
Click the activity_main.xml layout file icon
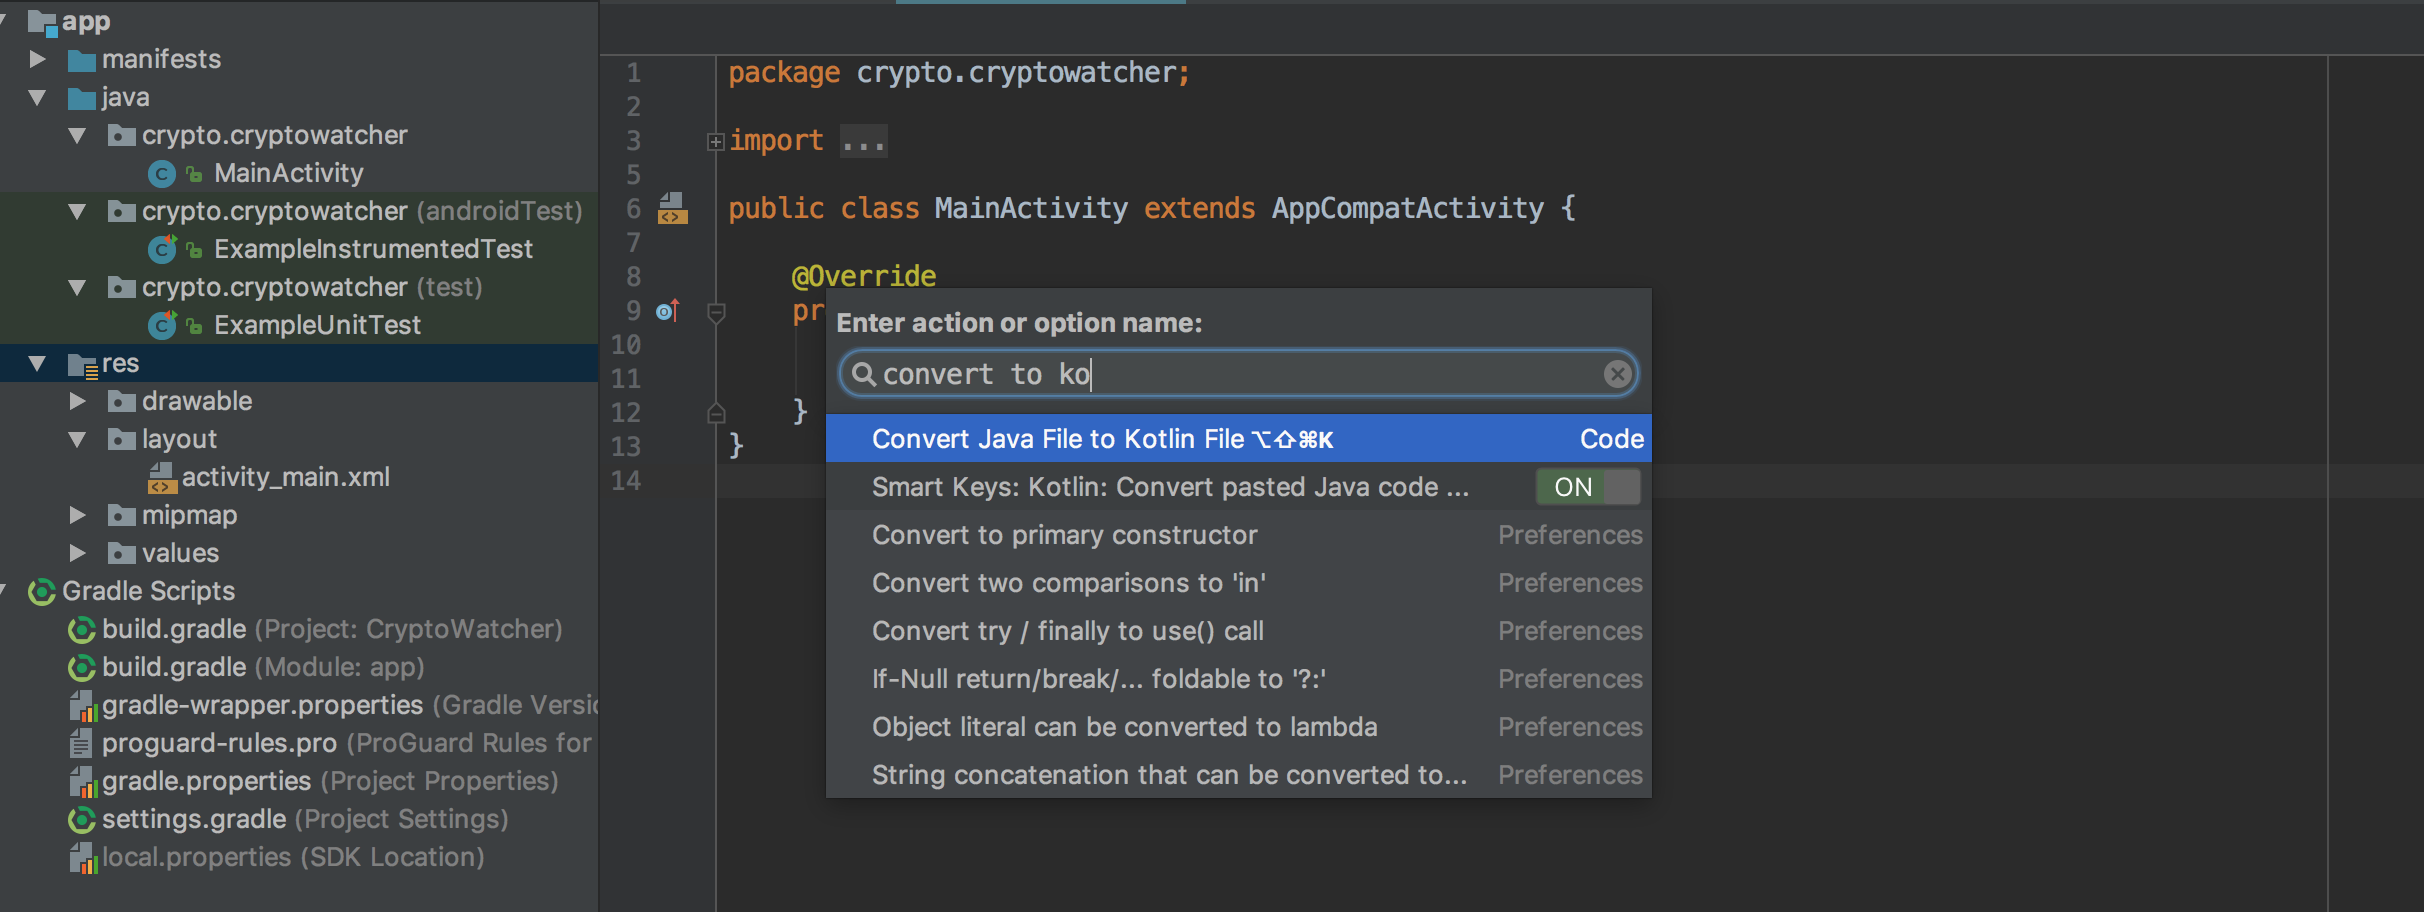click(x=161, y=478)
